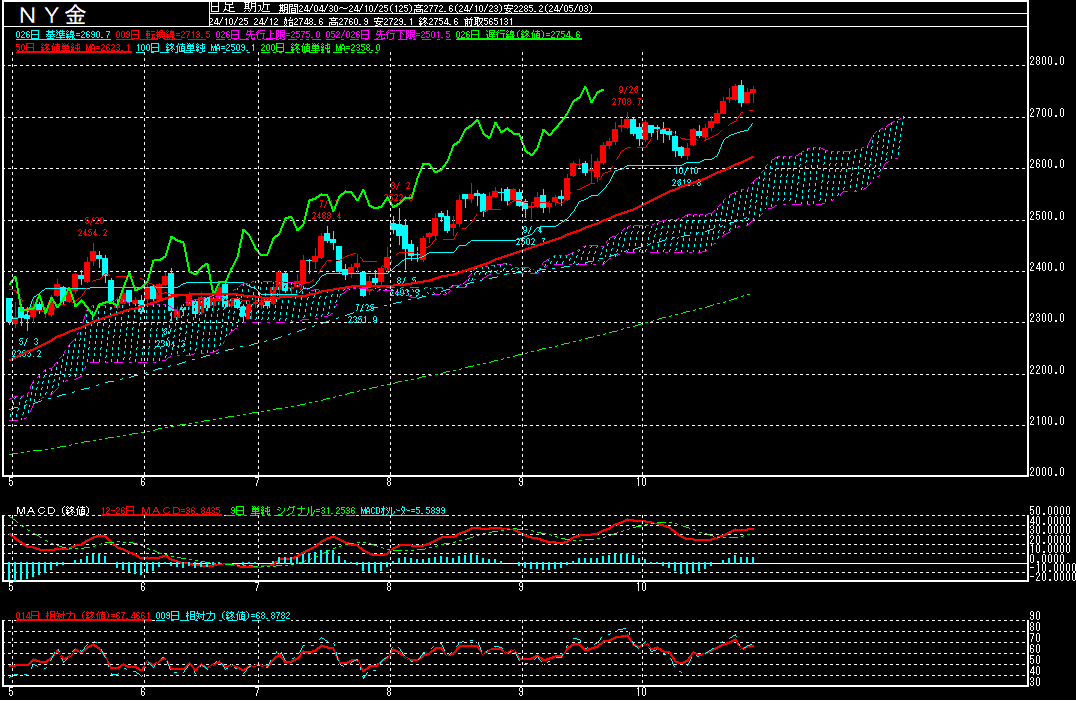Click the "026日 先行上限=2575.0" legend entry

pyautogui.click(x=268, y=35)
